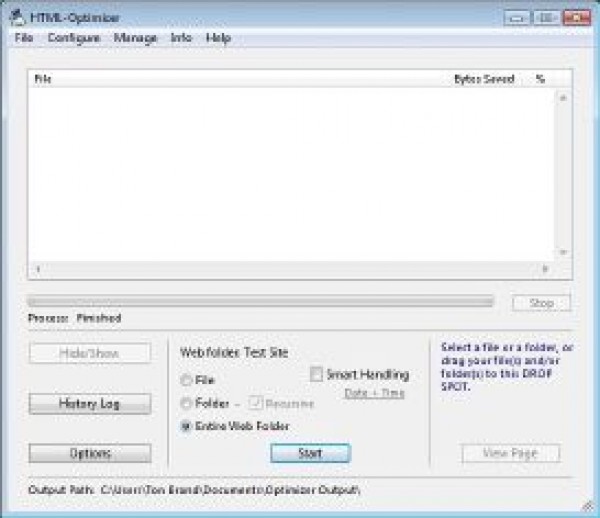Close the HTML-Optimizer window
Image resolution: width=600 pixels, height=518 pixels.
click(577, 18)
